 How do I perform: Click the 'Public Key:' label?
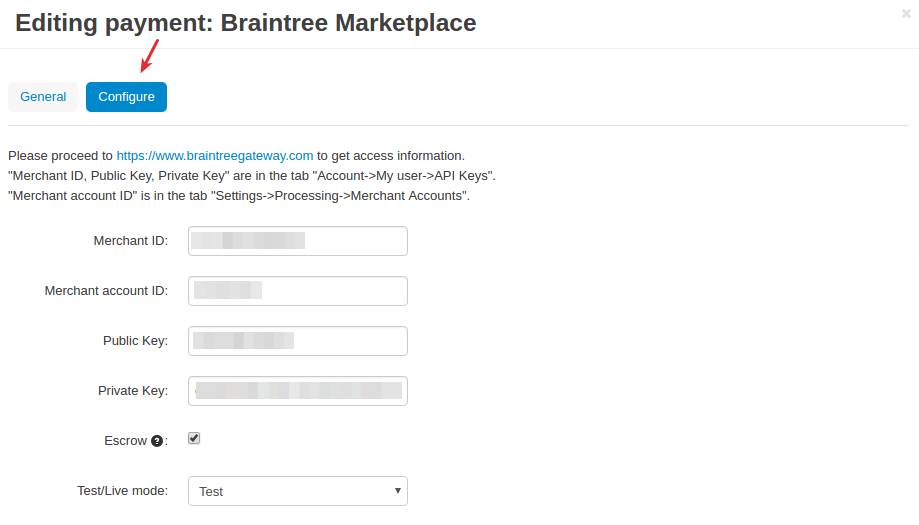pyautogui.click(x=135, y=341)
